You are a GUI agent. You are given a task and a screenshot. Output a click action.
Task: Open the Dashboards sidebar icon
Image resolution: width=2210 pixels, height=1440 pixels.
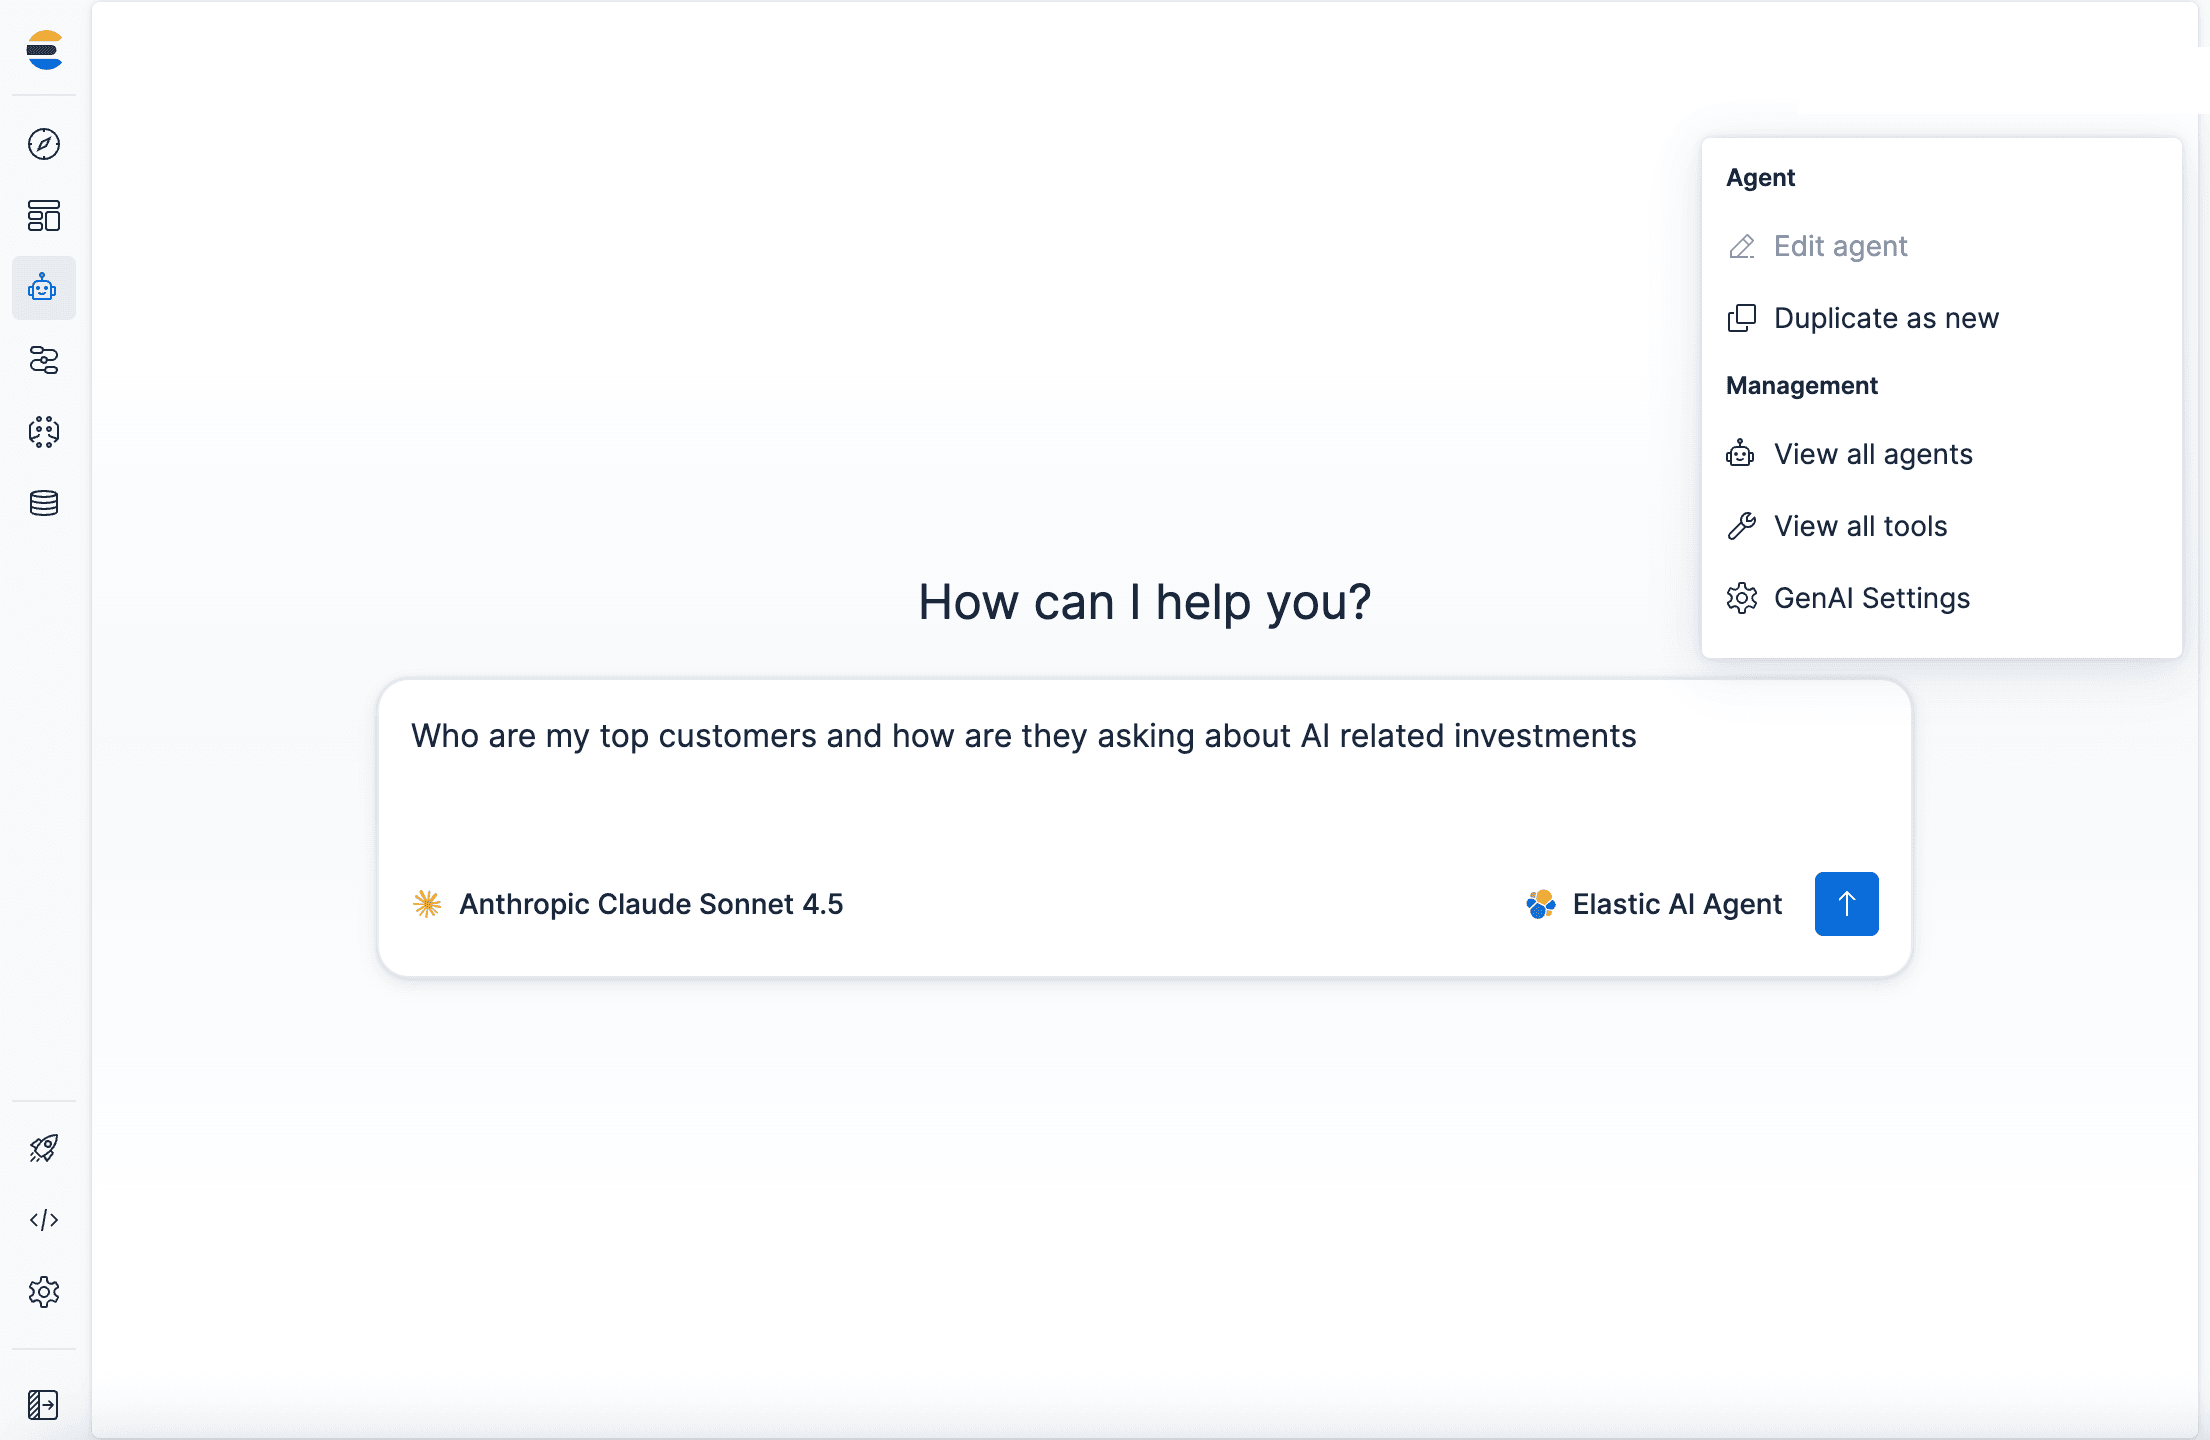pos(44,216)
